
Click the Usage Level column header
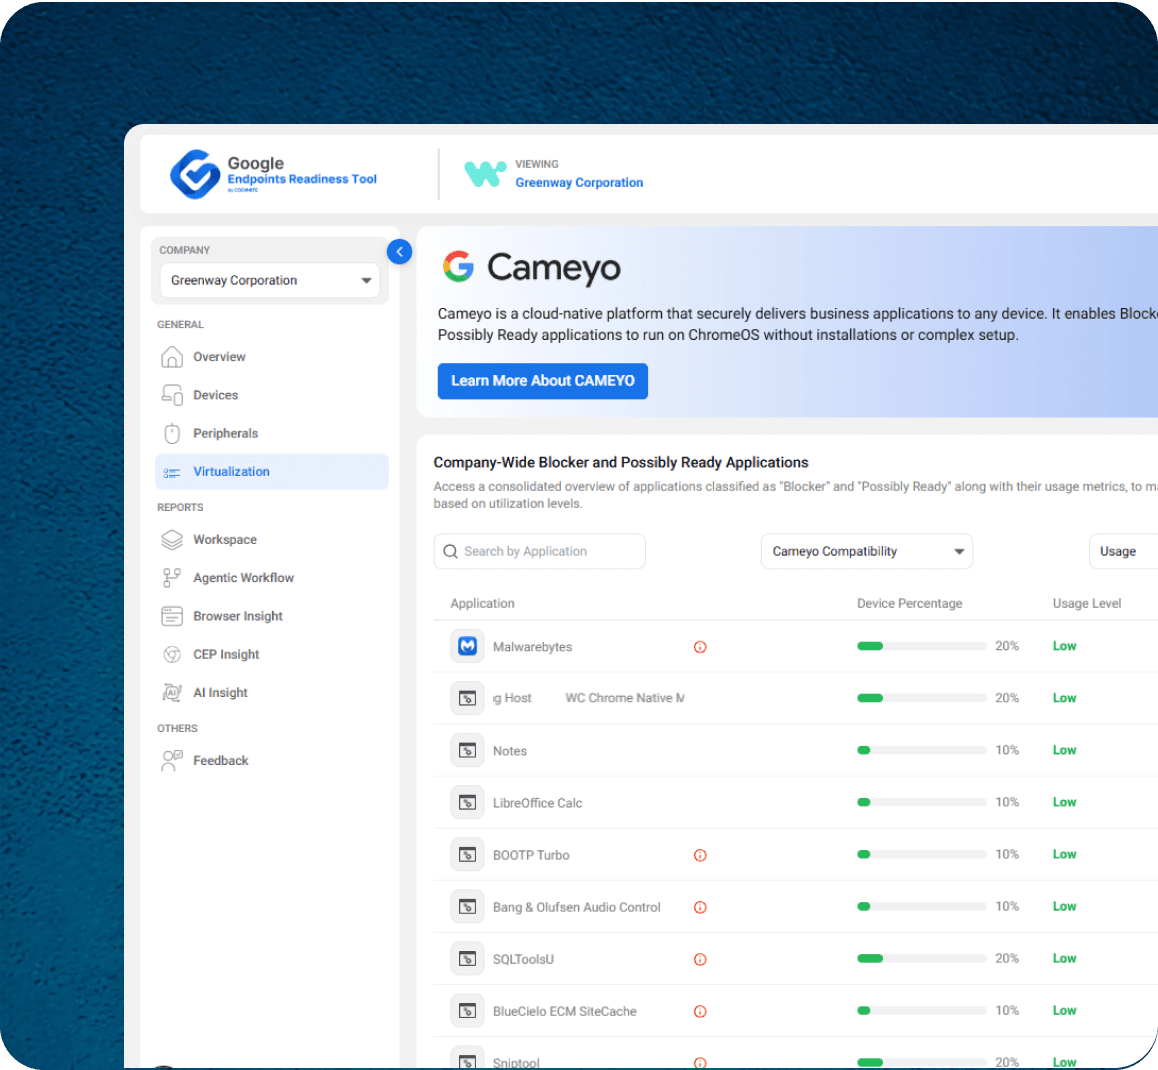click(1087, 603)
